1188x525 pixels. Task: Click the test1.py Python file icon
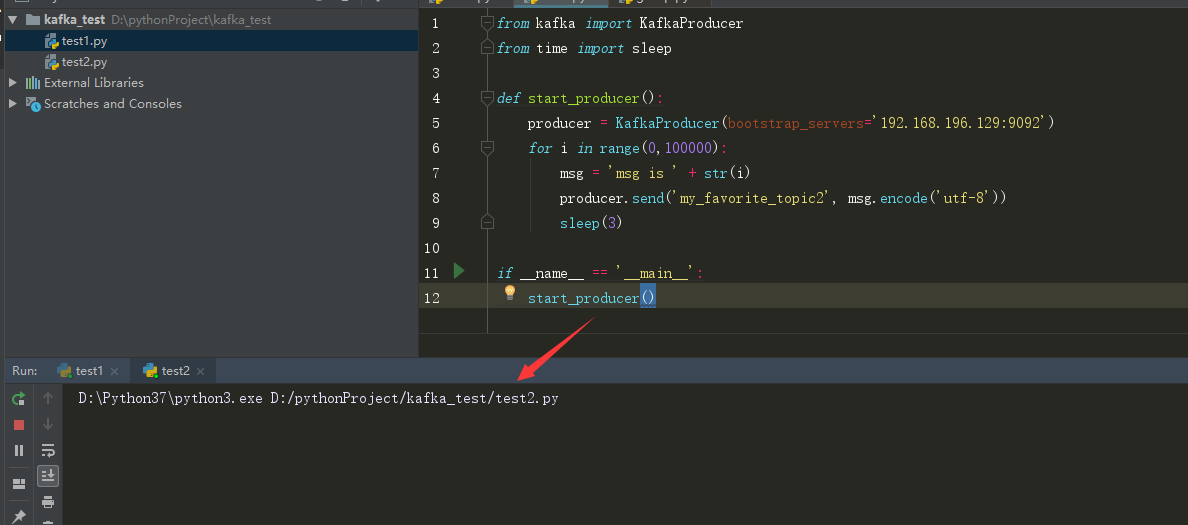pyautogui.click(x=52, y=41)
